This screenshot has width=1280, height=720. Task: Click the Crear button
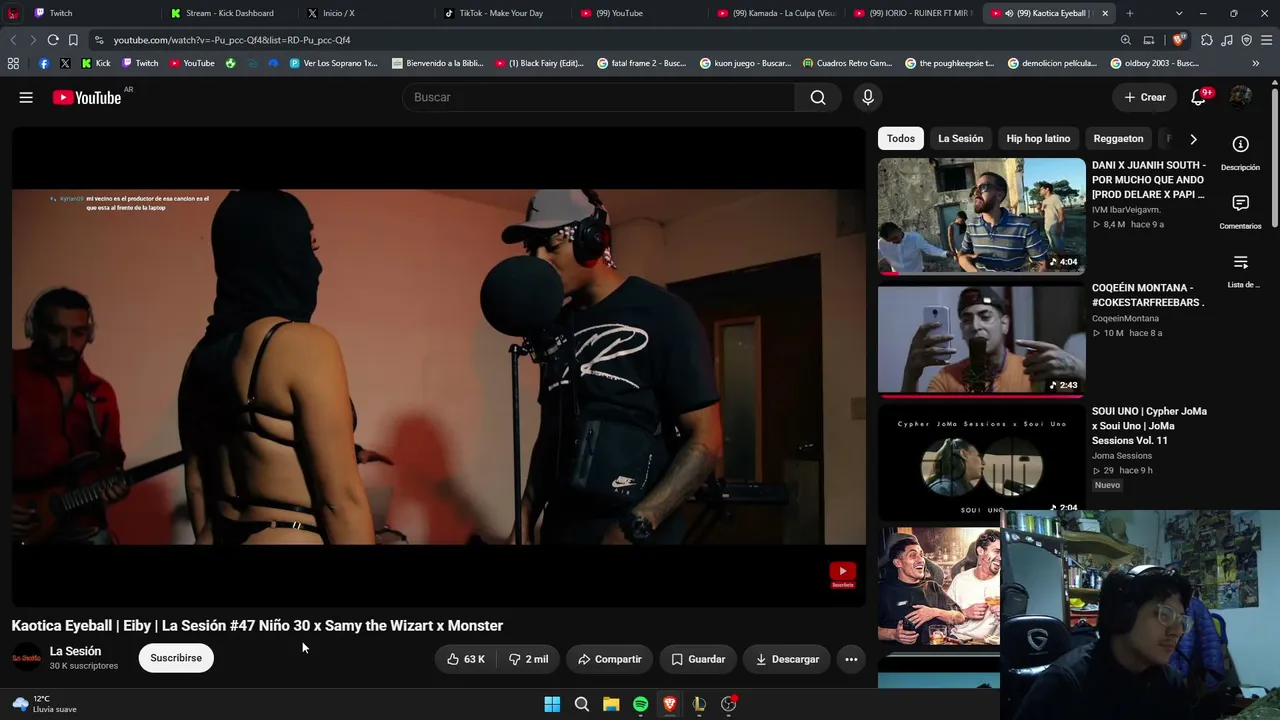click(1144, 97)
